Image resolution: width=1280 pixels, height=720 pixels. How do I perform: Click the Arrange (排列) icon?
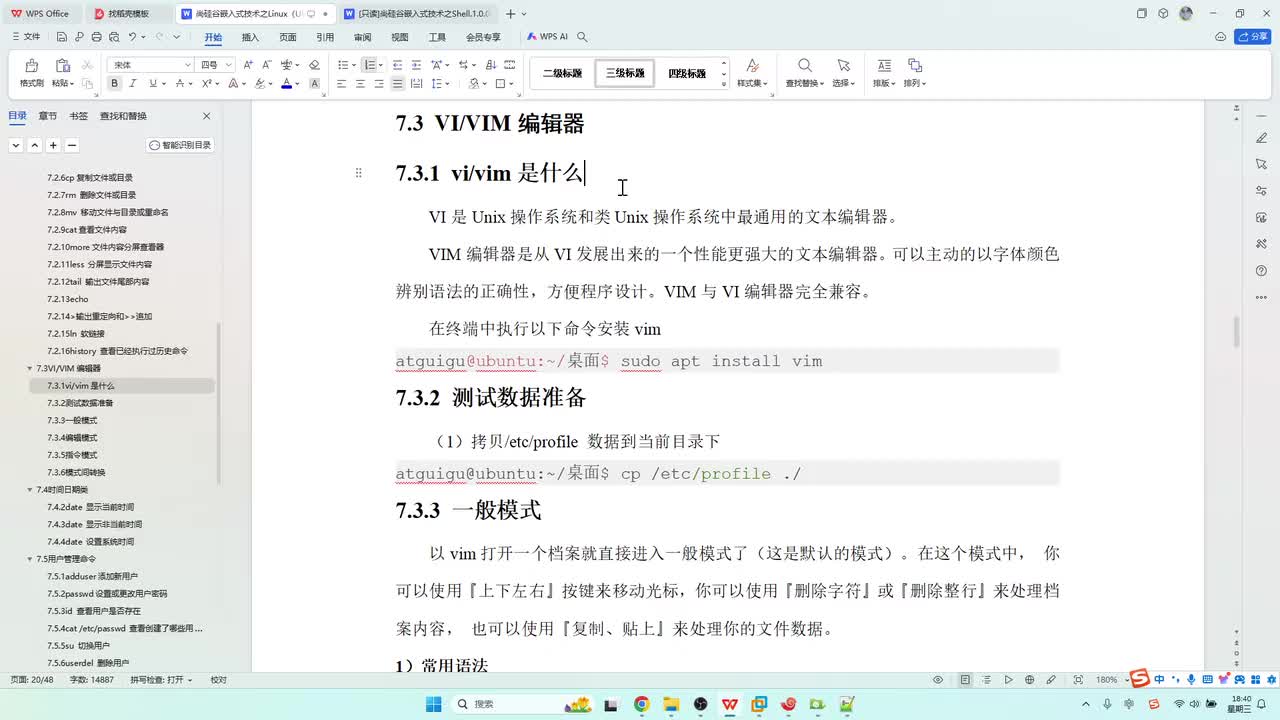click(x=914, y=66)
